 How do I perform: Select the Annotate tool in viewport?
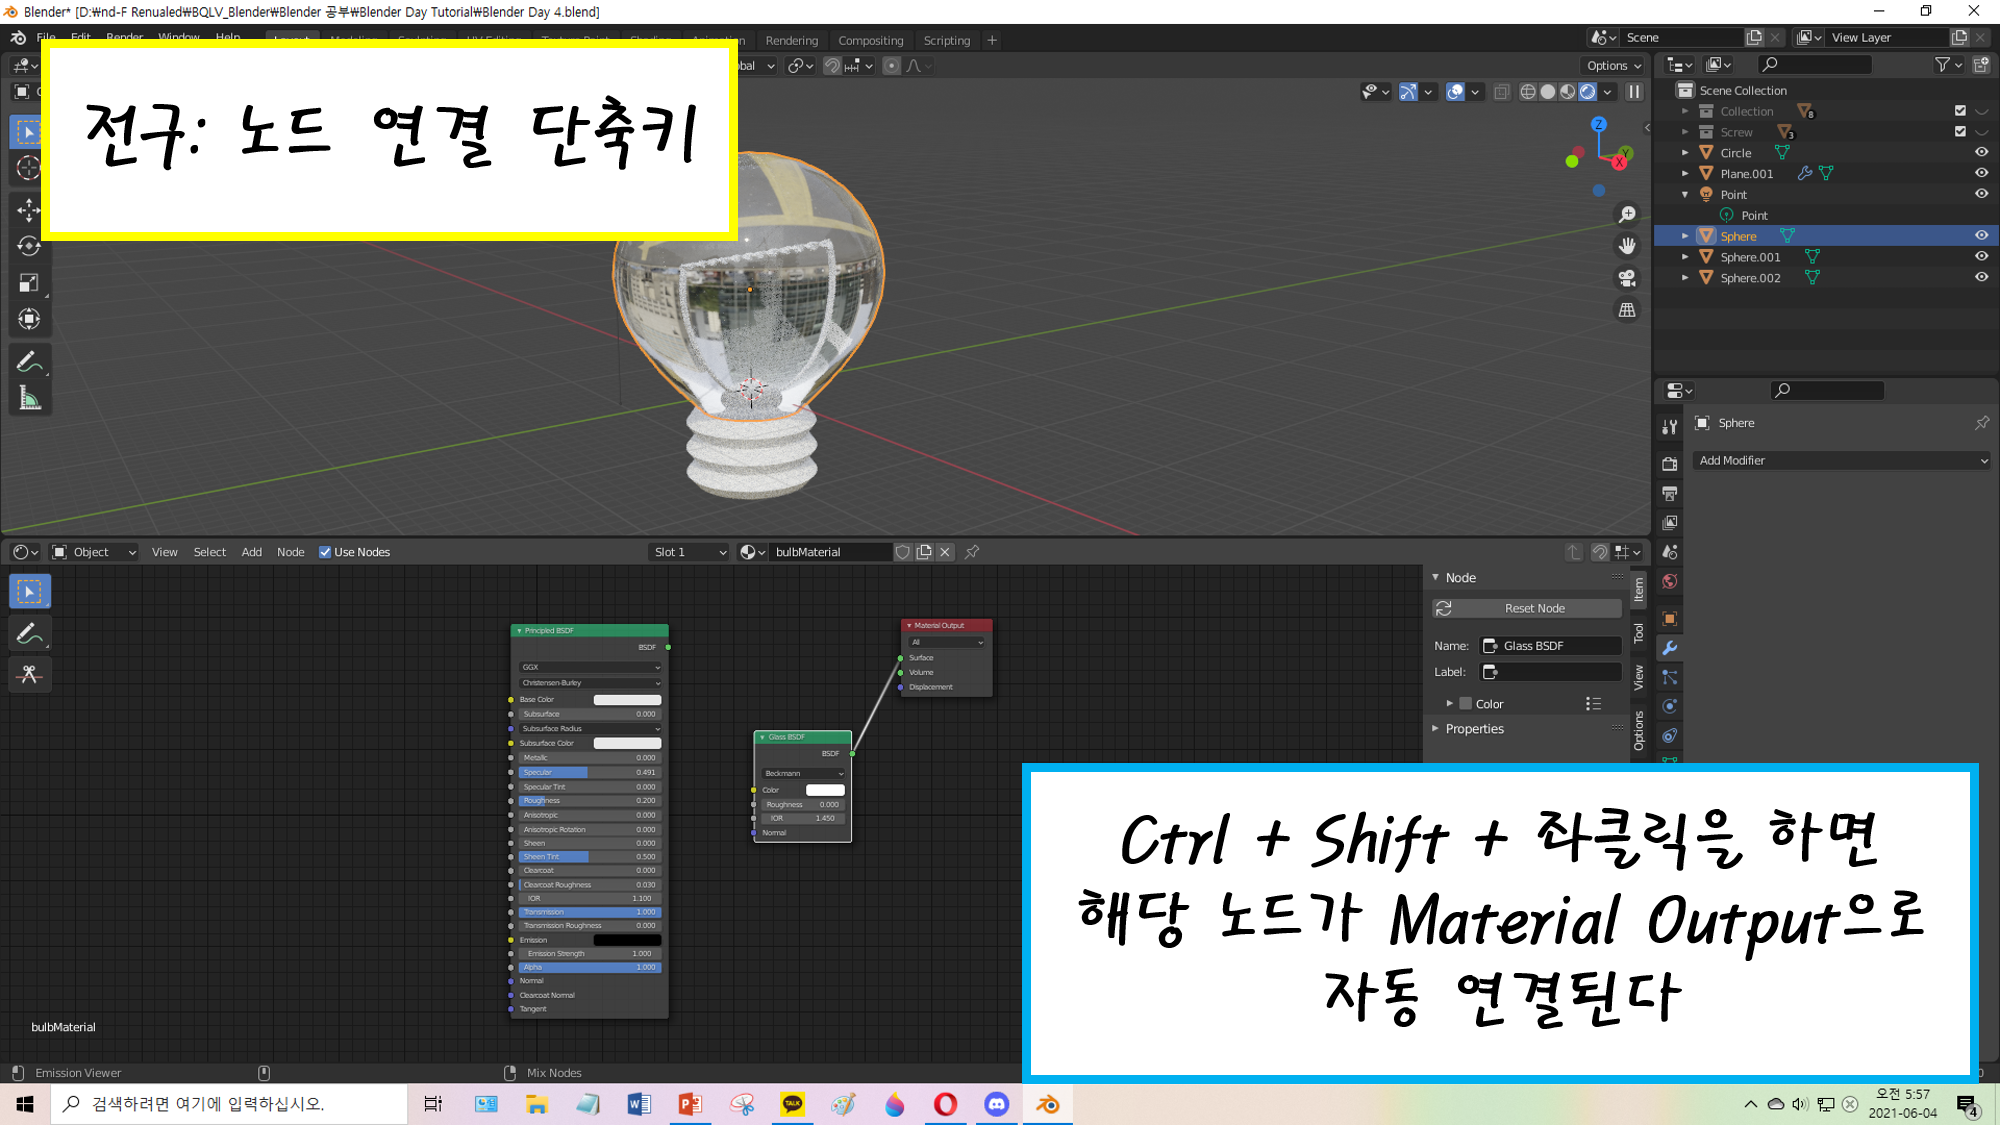28,362
